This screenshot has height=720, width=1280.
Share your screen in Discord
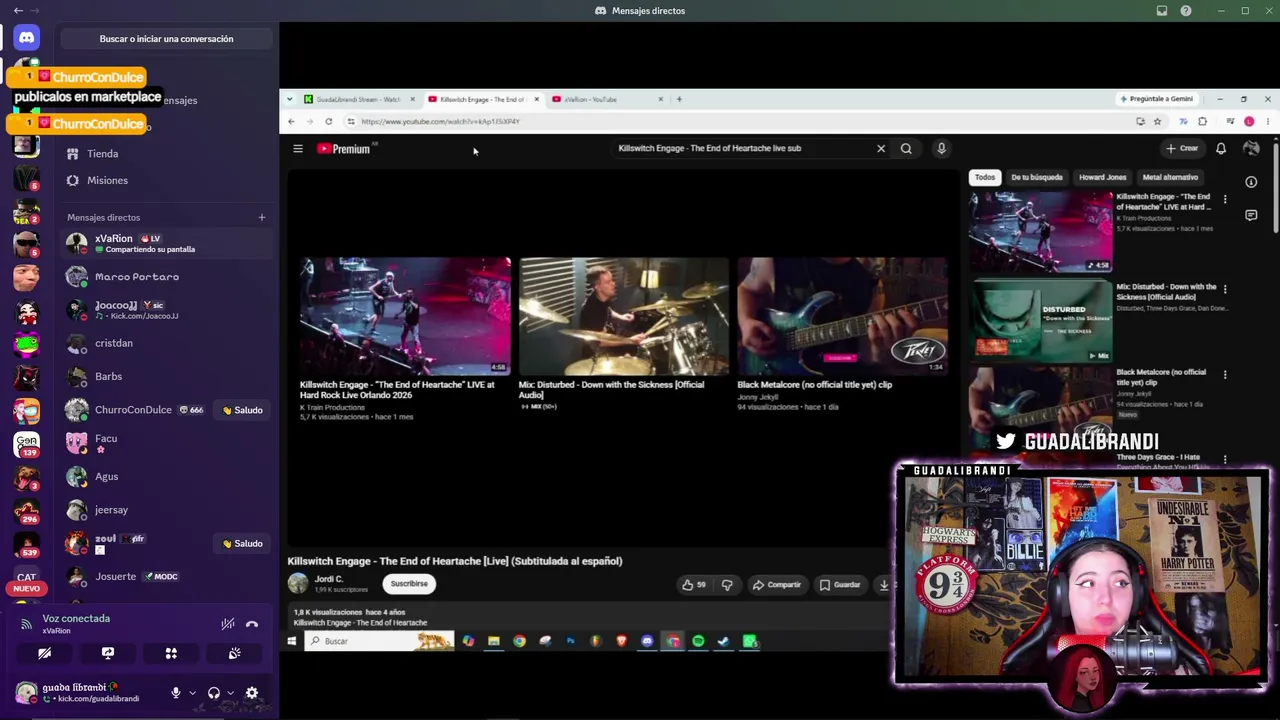[108, 653]
